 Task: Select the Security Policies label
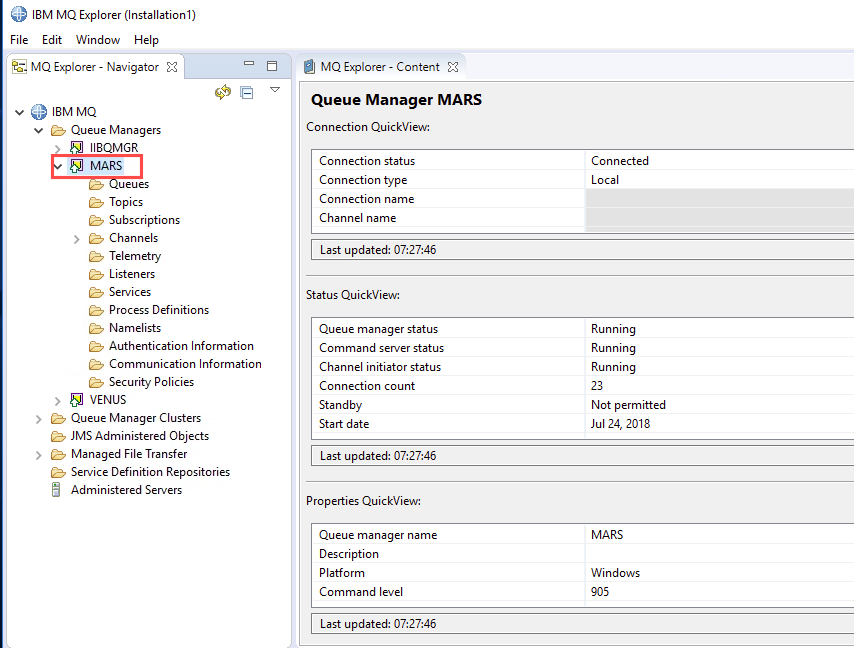(151, 382)
